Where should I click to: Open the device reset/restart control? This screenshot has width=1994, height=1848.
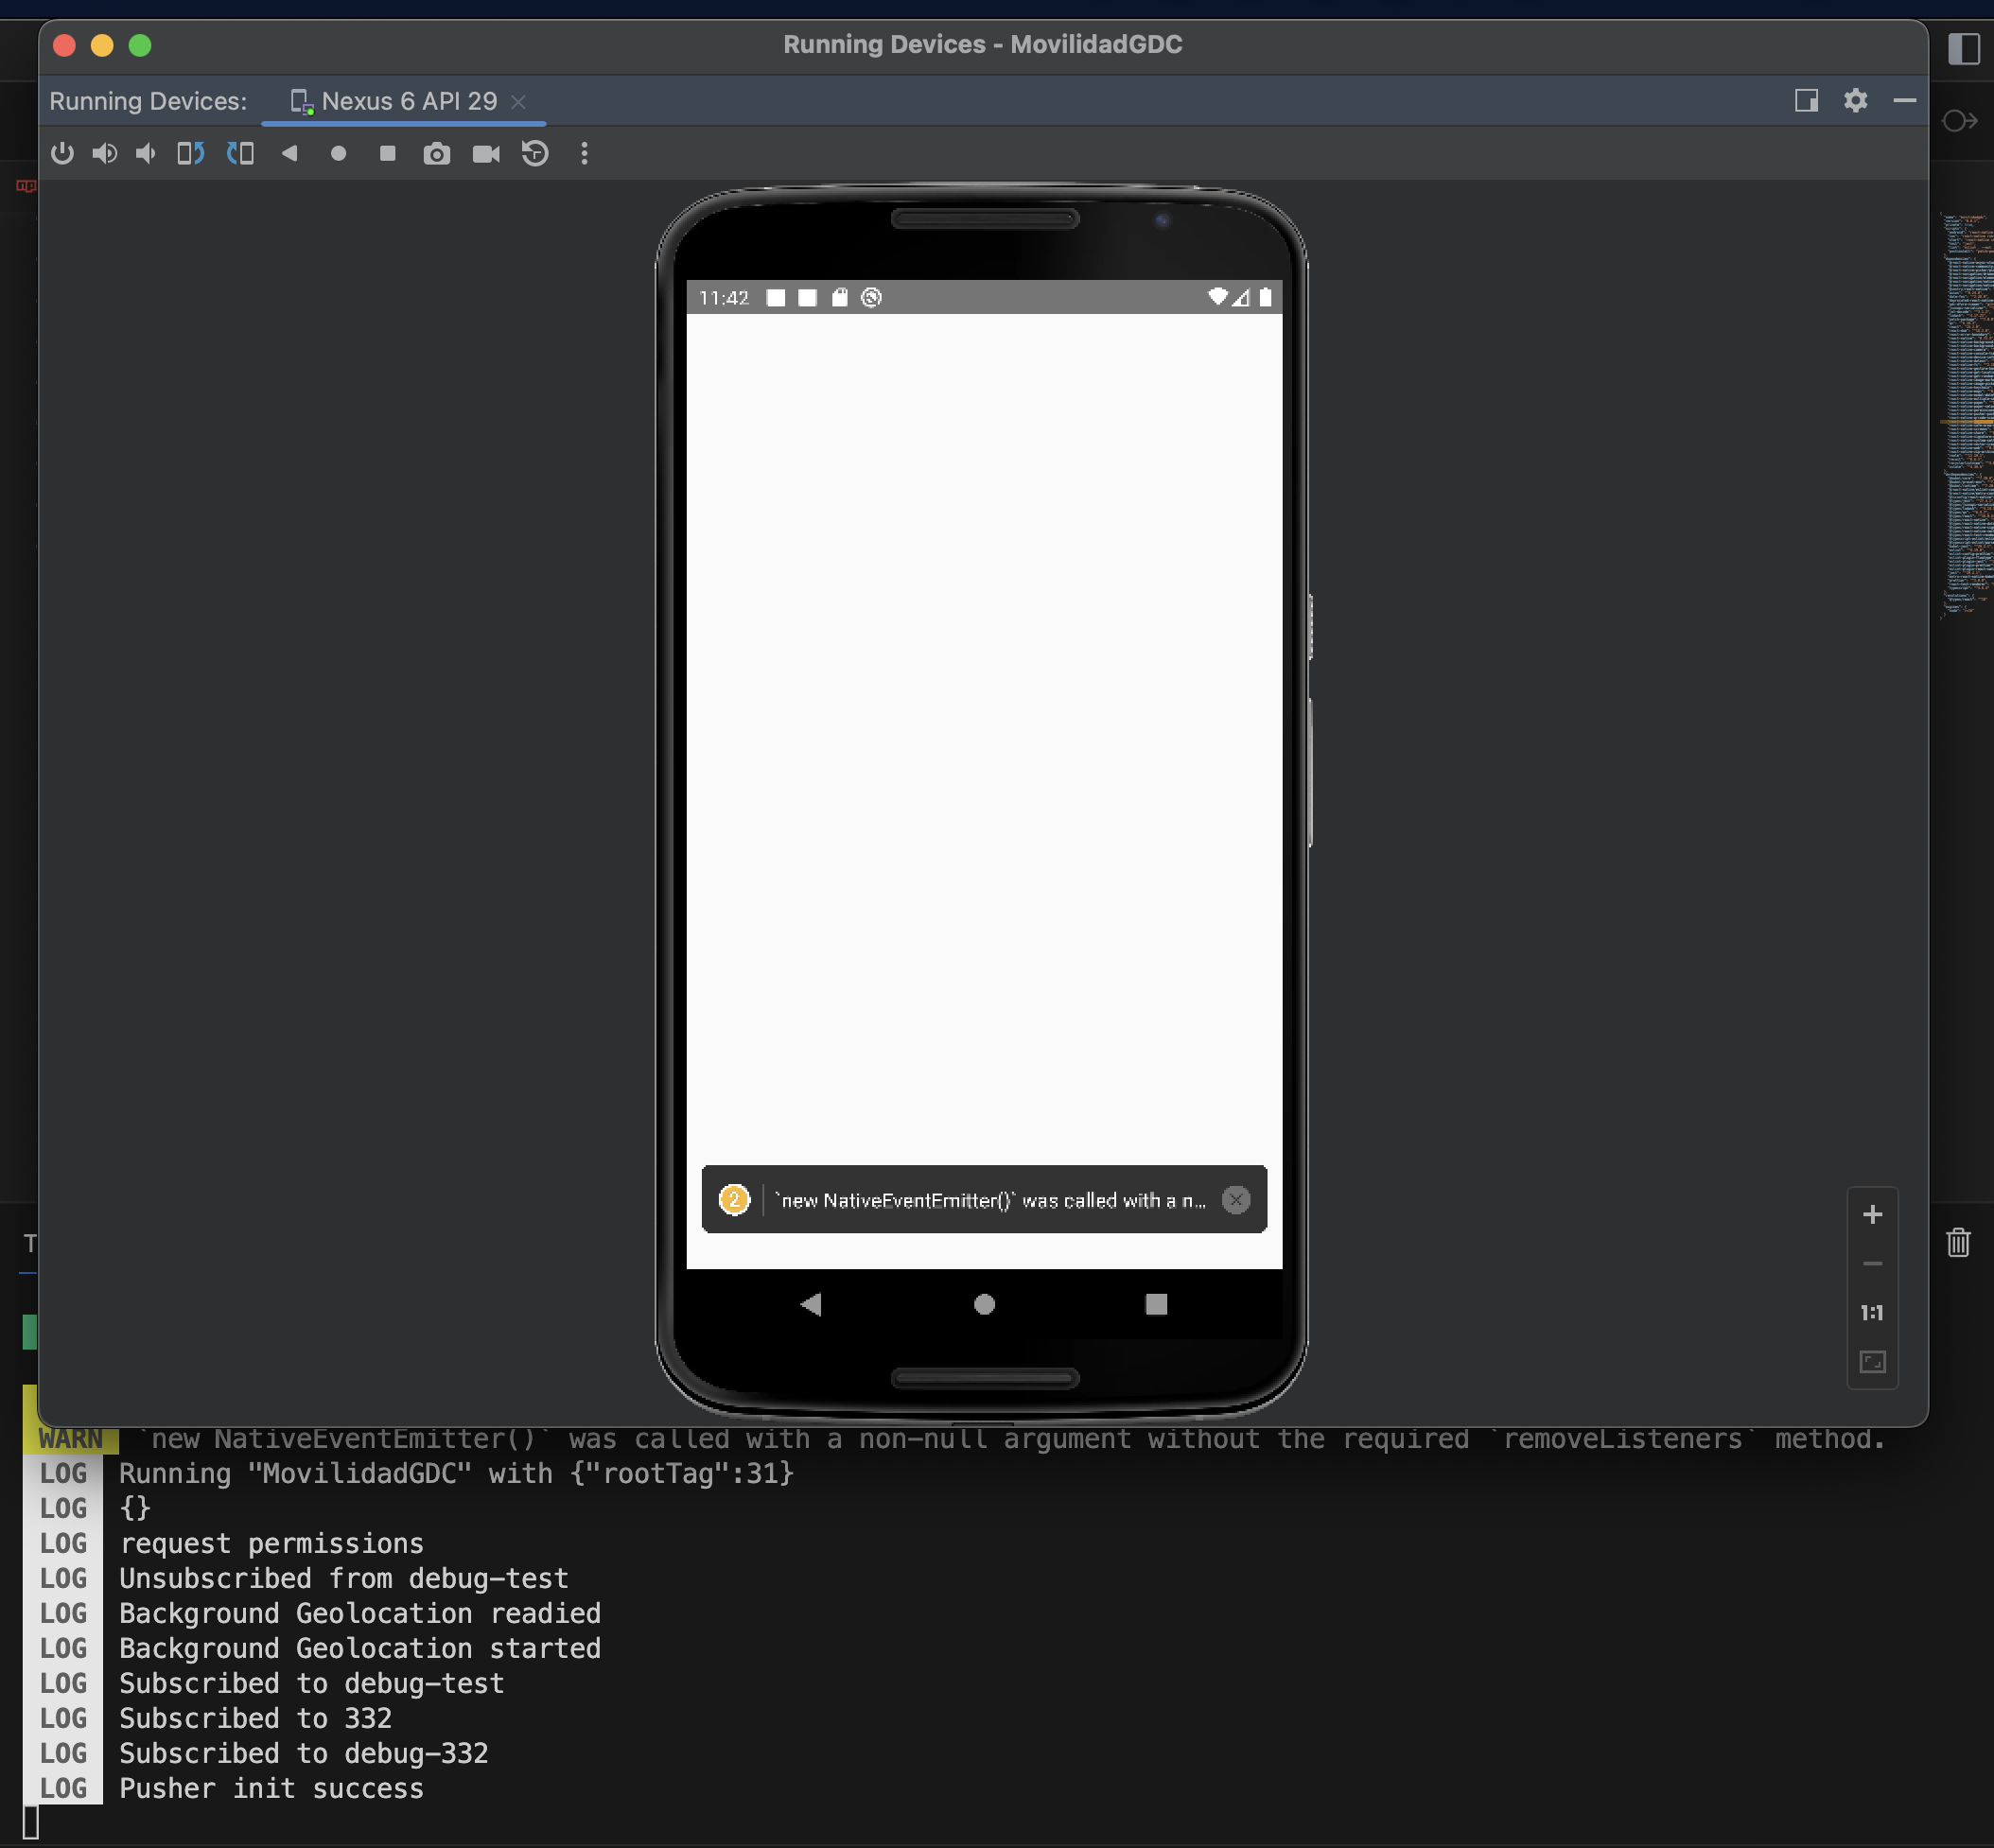point(535,153)
